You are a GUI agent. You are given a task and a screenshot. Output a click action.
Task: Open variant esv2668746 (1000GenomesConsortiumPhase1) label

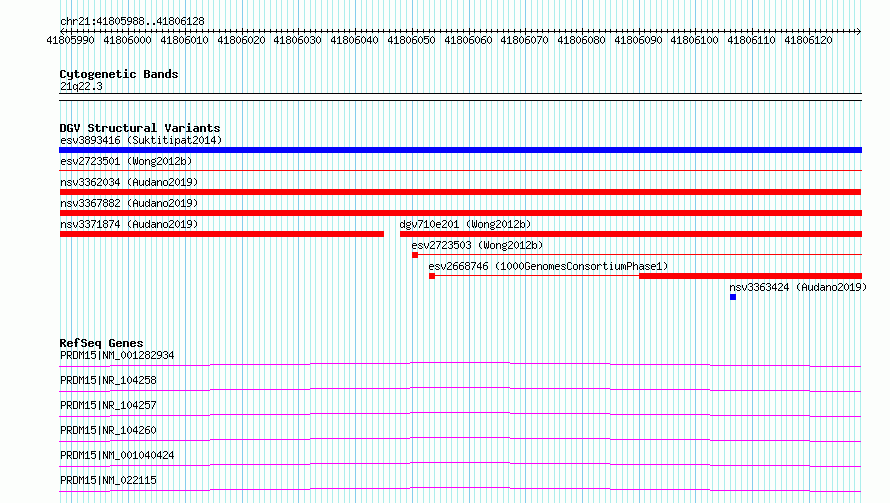tap(548, 266)
